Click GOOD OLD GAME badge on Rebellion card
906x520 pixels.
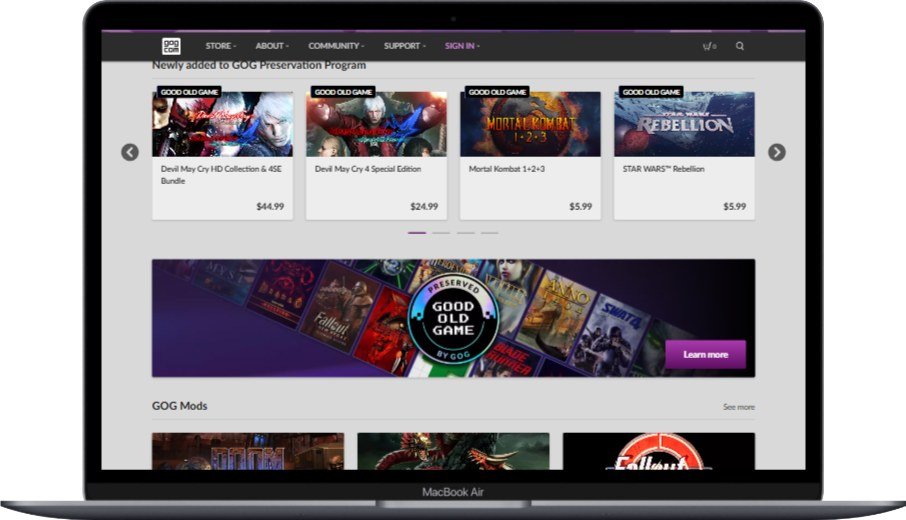tap(651, 92)
